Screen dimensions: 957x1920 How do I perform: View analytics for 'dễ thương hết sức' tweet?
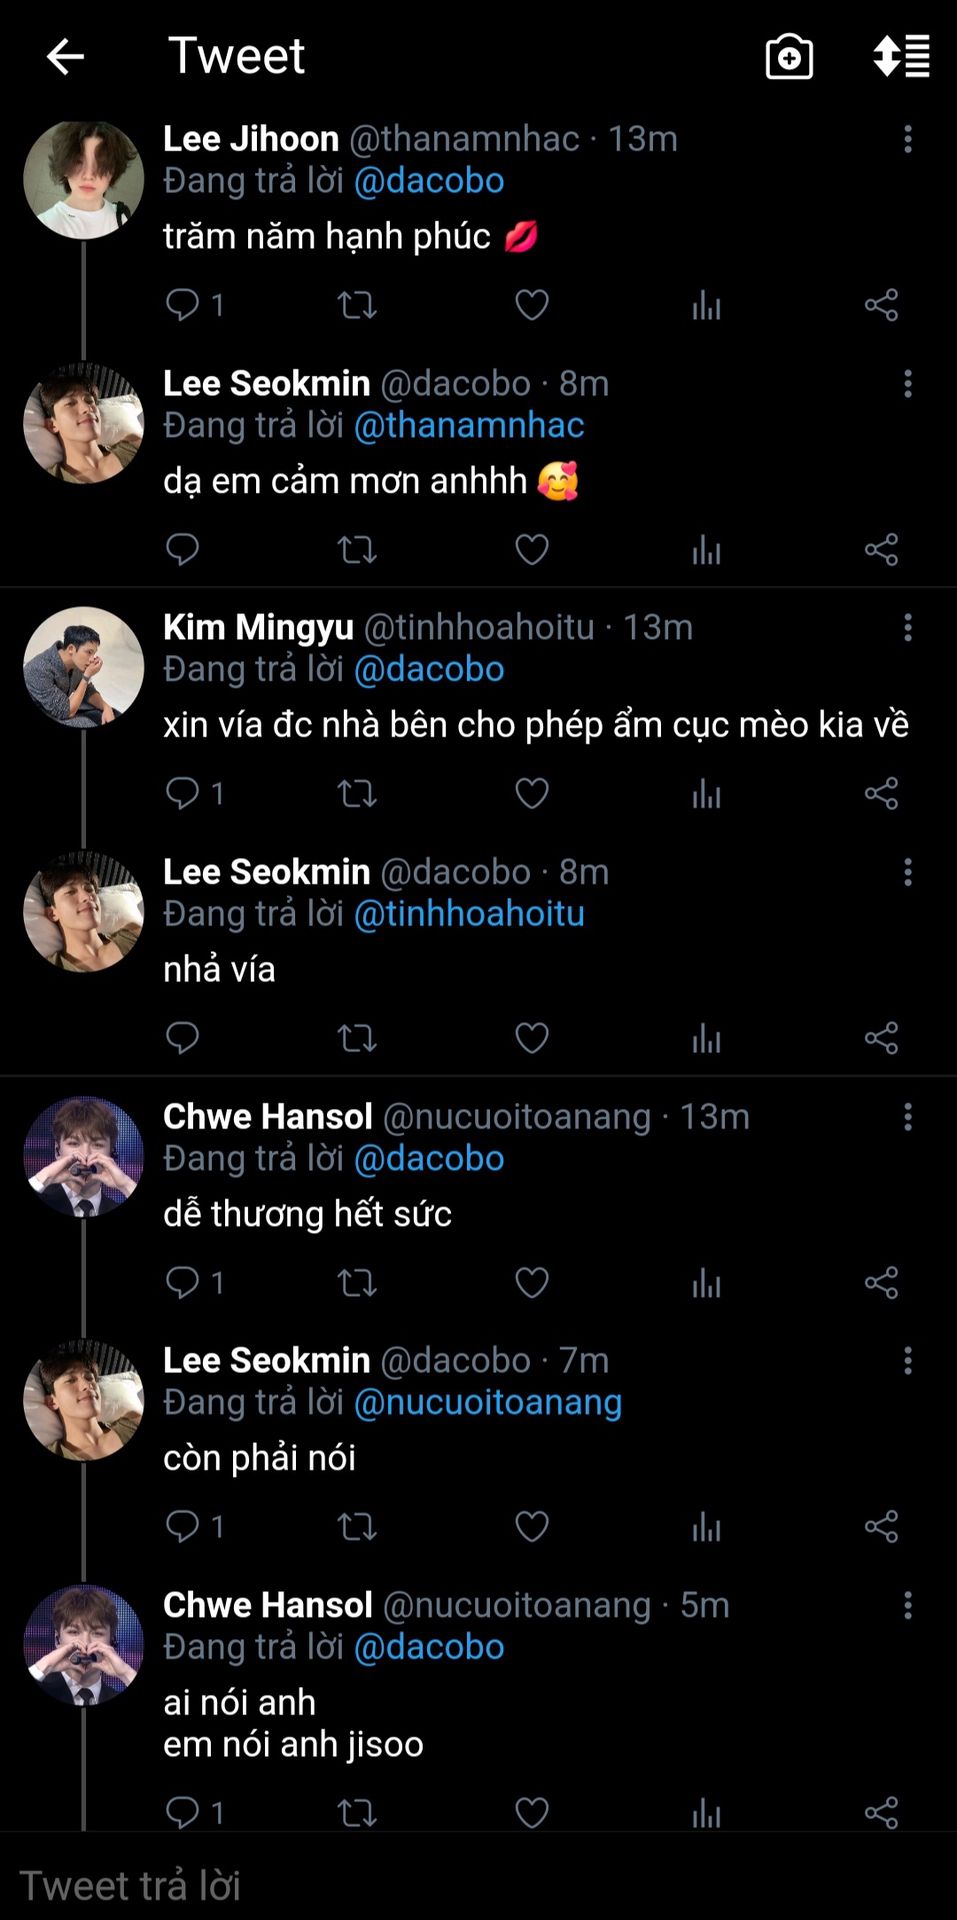[x=706, y=1283]
